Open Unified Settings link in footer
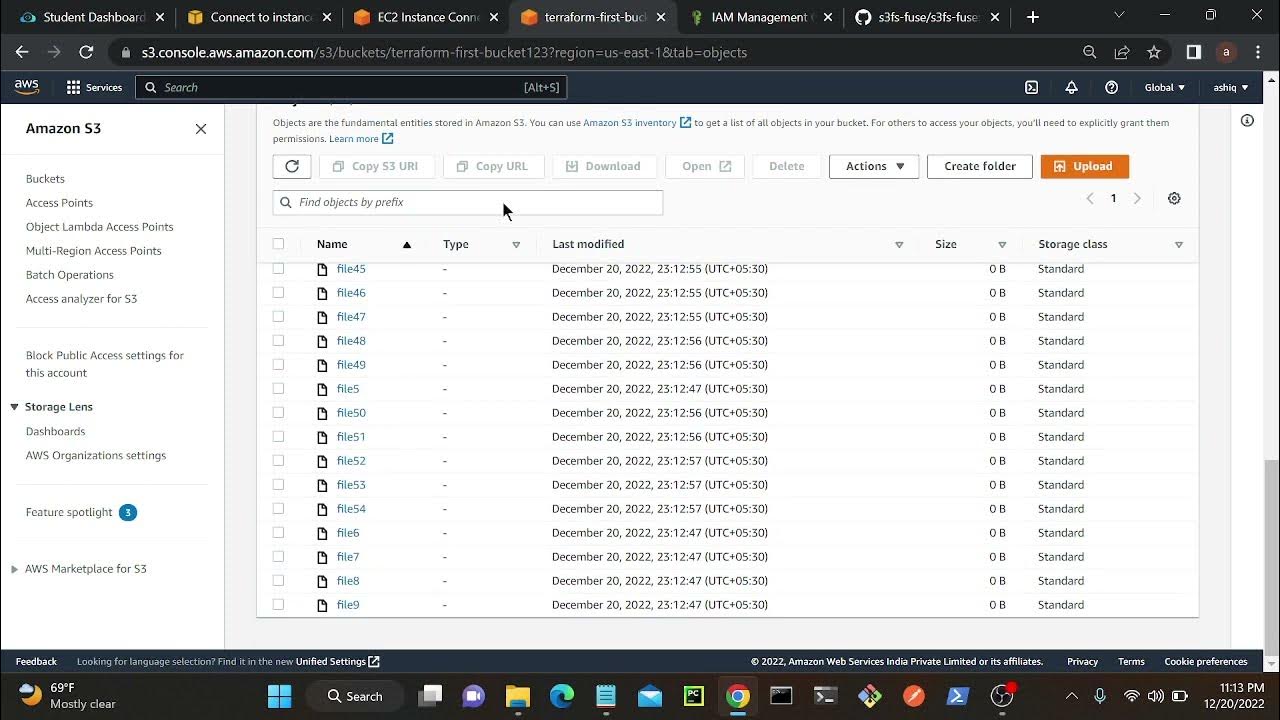 point(337,662)
